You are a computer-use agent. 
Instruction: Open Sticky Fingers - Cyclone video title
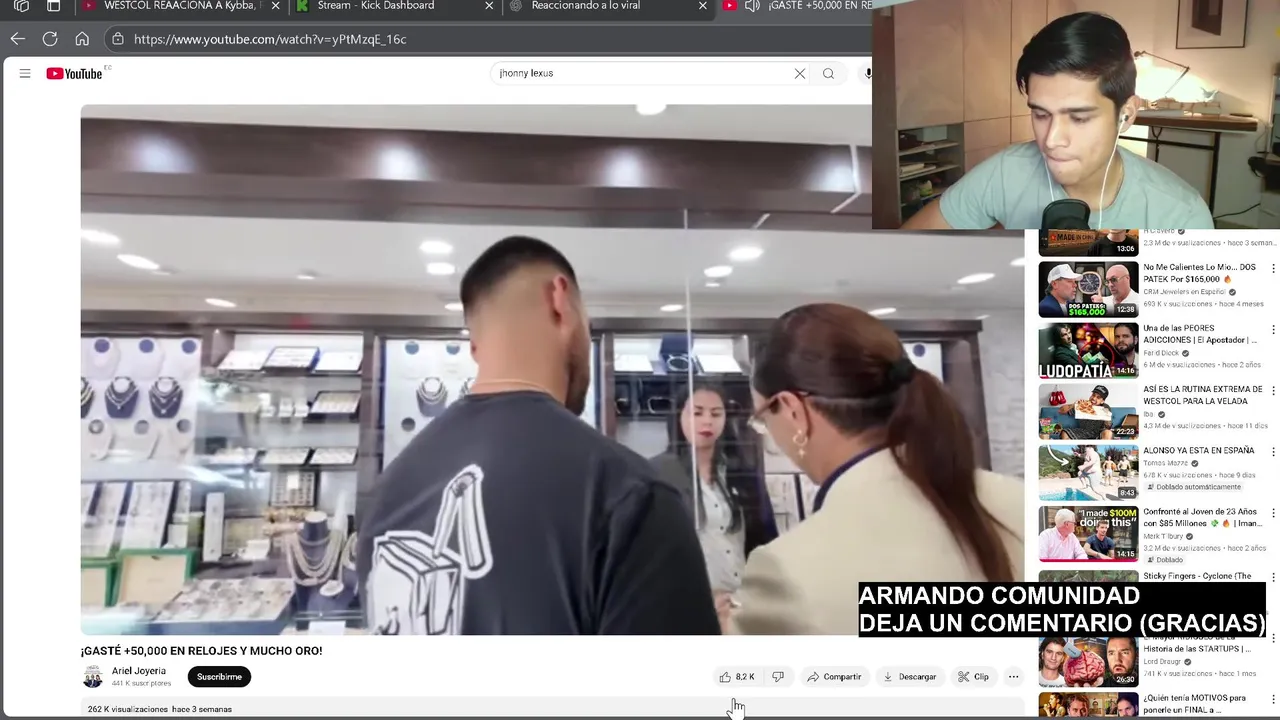point(1197,576)
